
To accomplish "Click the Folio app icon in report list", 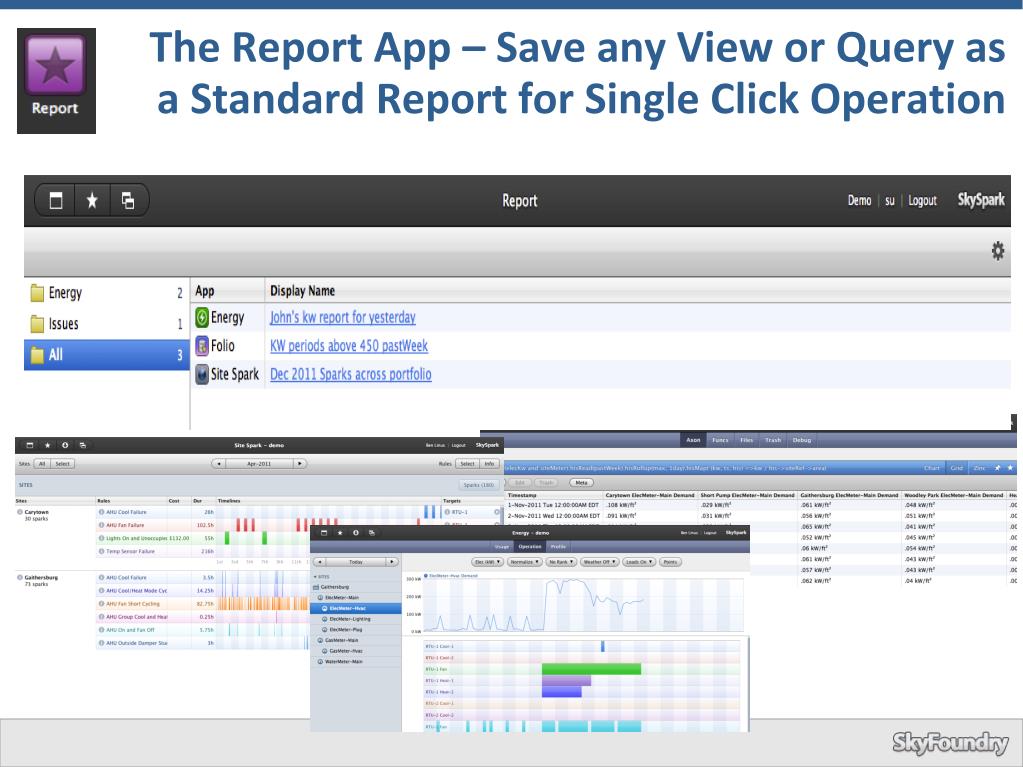I will tap(202, 346).
